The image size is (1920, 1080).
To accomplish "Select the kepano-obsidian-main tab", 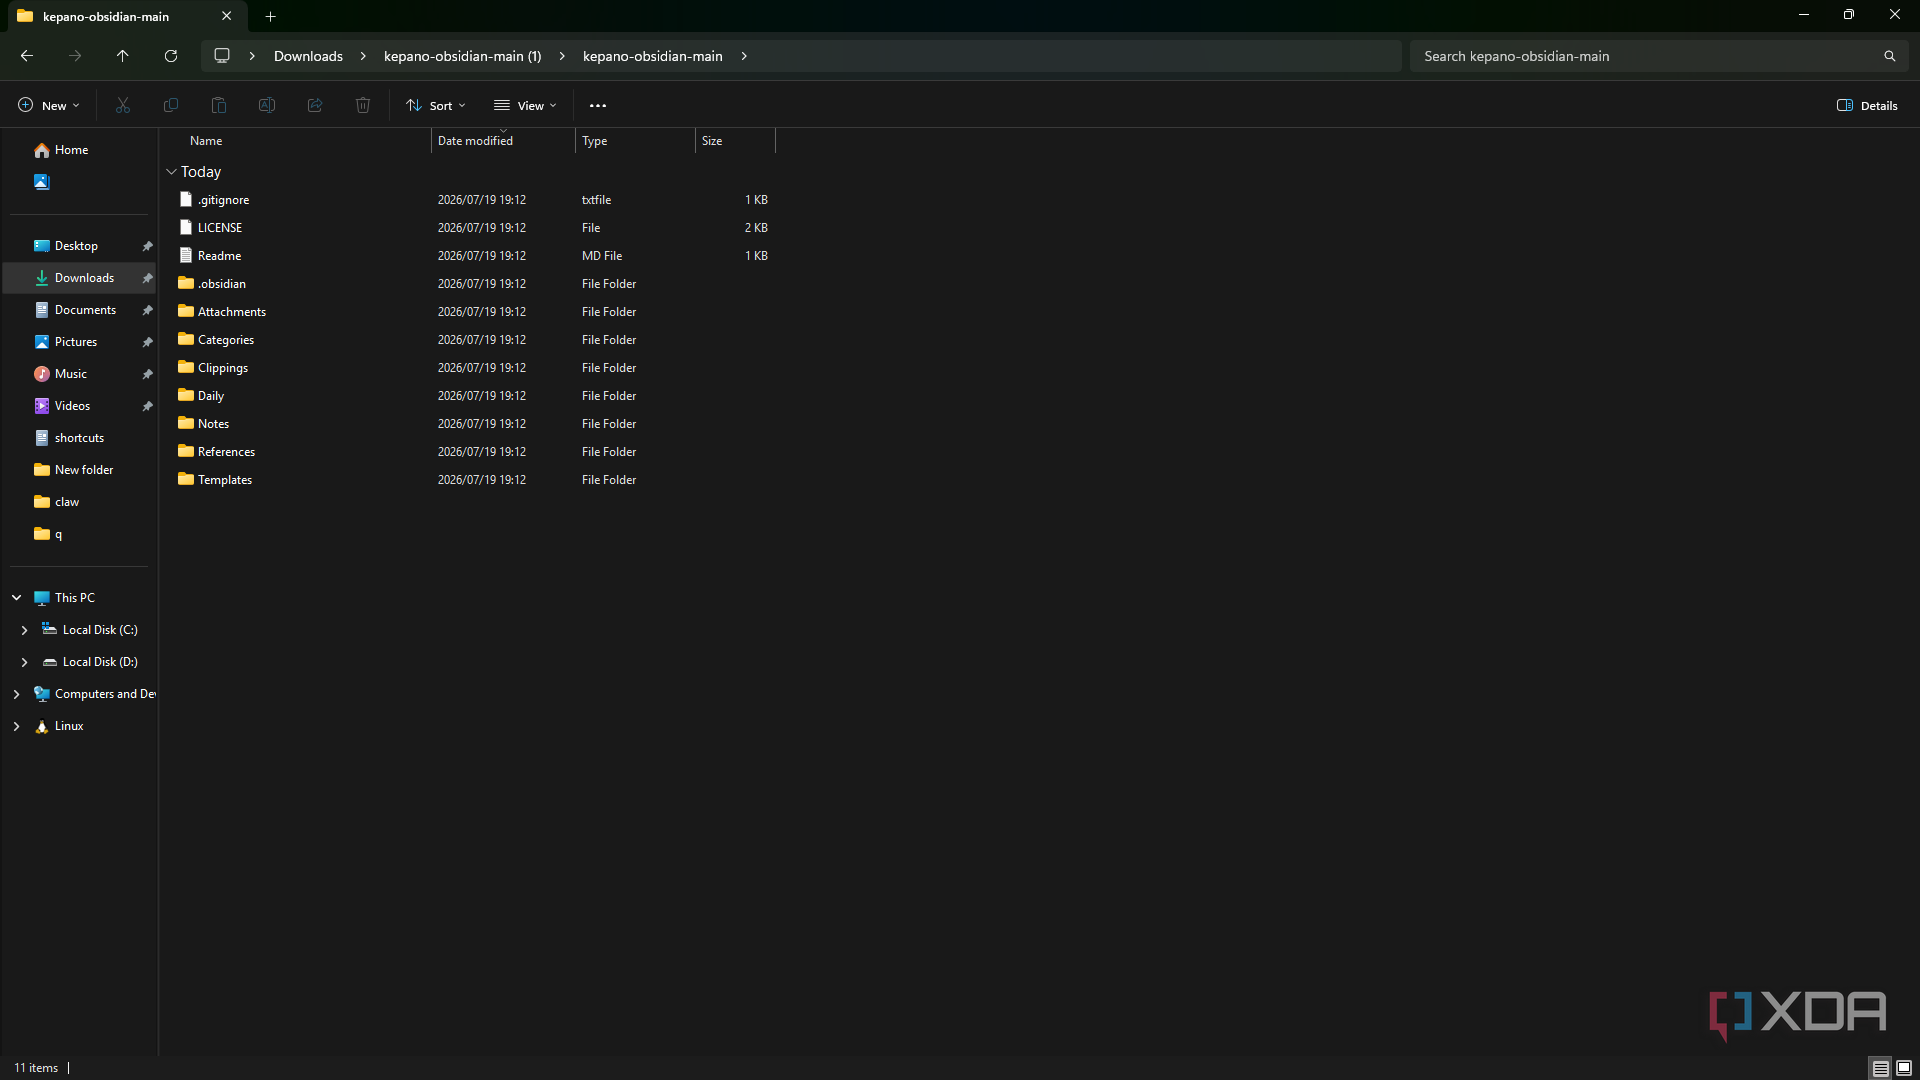I will (125, 16).
